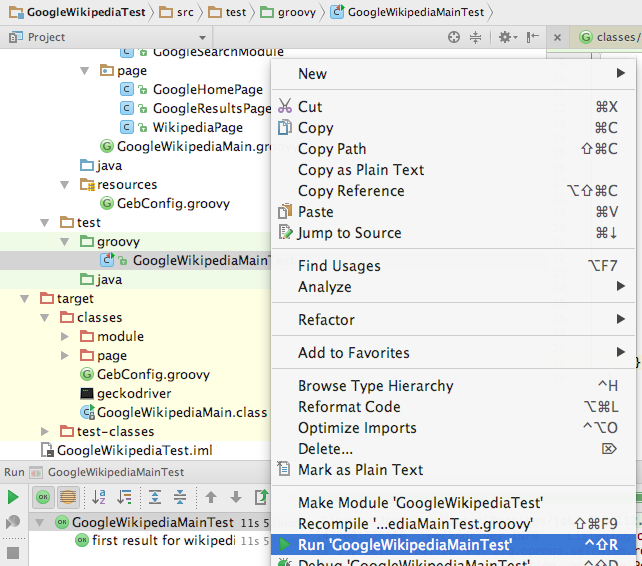Toggle sort by duration button
Screen dimensions: 642x566
point(124,497)
